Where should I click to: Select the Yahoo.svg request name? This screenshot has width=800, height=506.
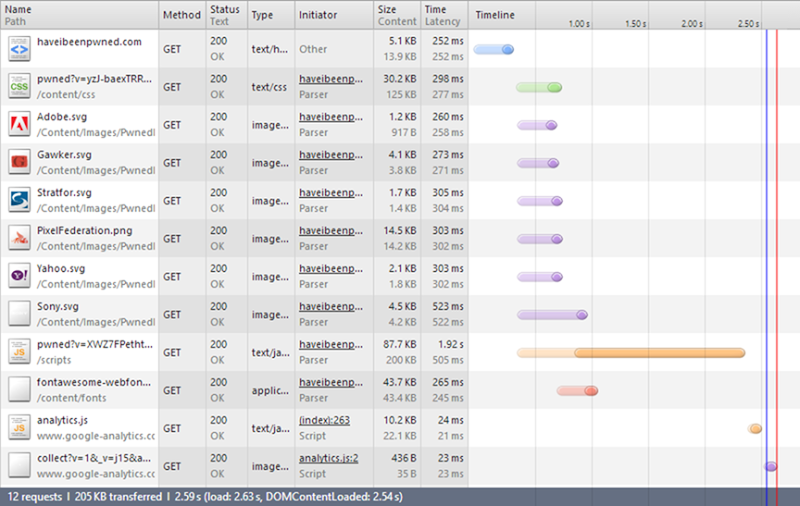pyautogui.click(x=61, y=268)
